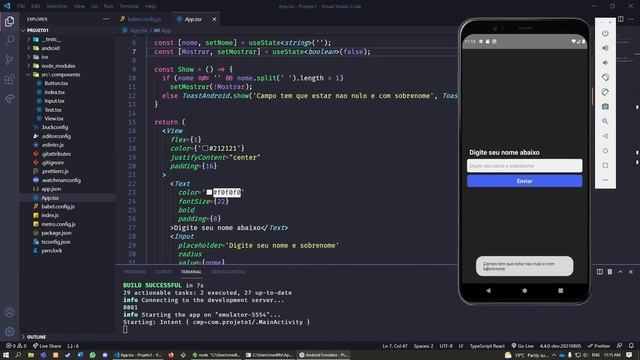
Task: Open the Explorer view in the activity bar
Action: click(x=9, y=21)
